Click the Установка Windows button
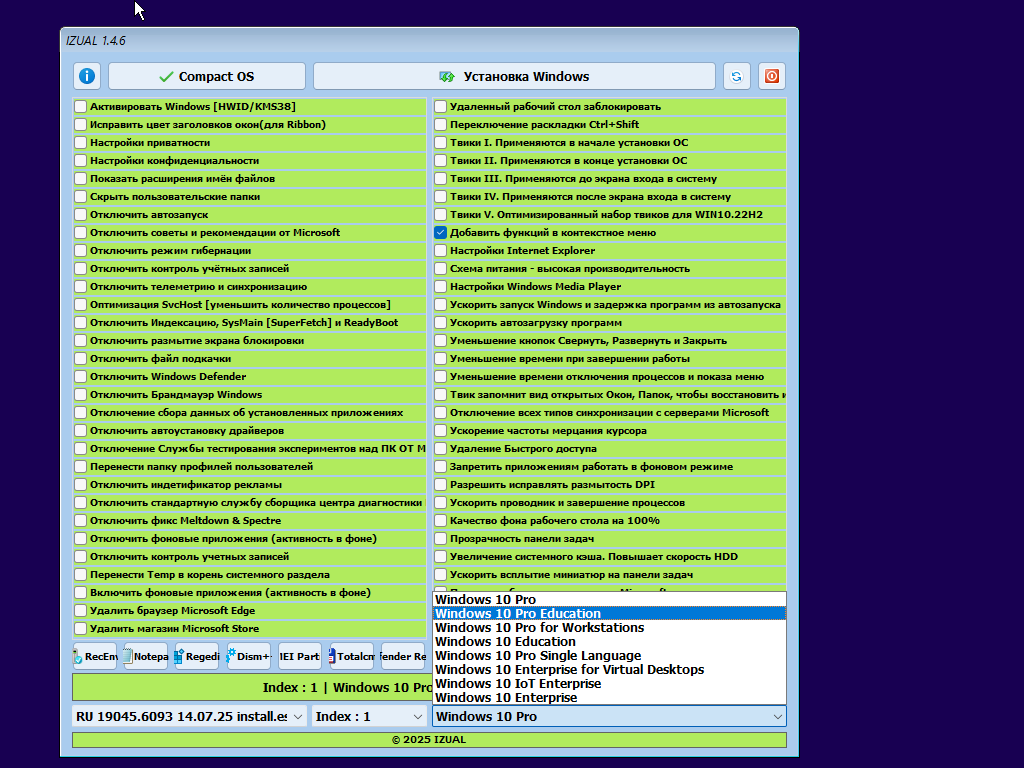The image size is (1024, 768). (x=515, y=76)
